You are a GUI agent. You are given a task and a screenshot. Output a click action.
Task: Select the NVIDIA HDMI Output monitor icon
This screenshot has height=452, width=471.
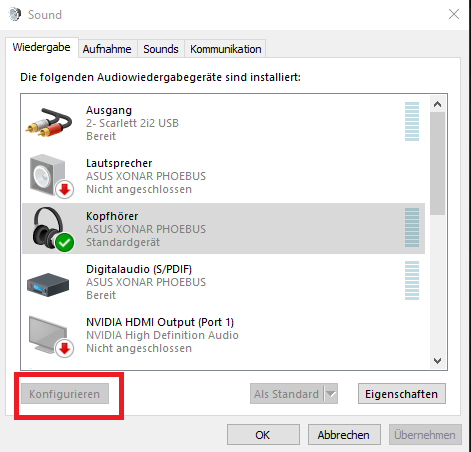(50, 336)
